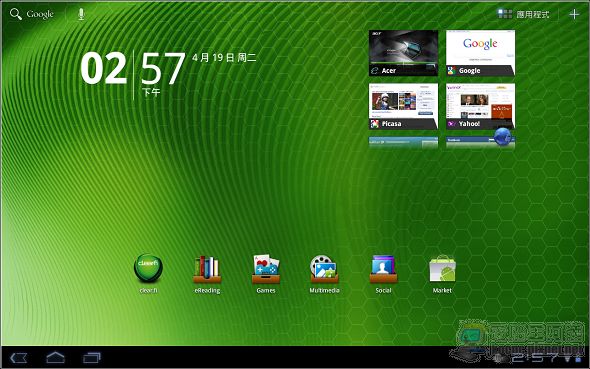Image resolution: width=590 pixels, height=369 pixels.
Task: Click the browser globe icon on bookmarks widget
Action: pos(502,137)
